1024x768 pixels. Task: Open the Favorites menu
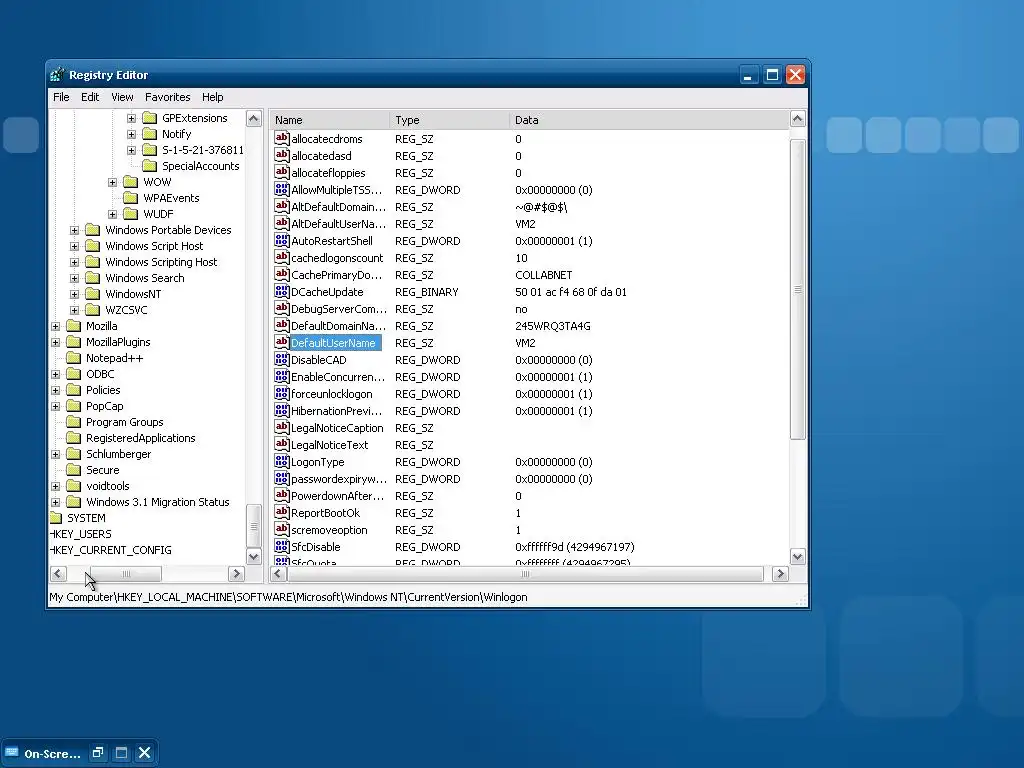168,97
